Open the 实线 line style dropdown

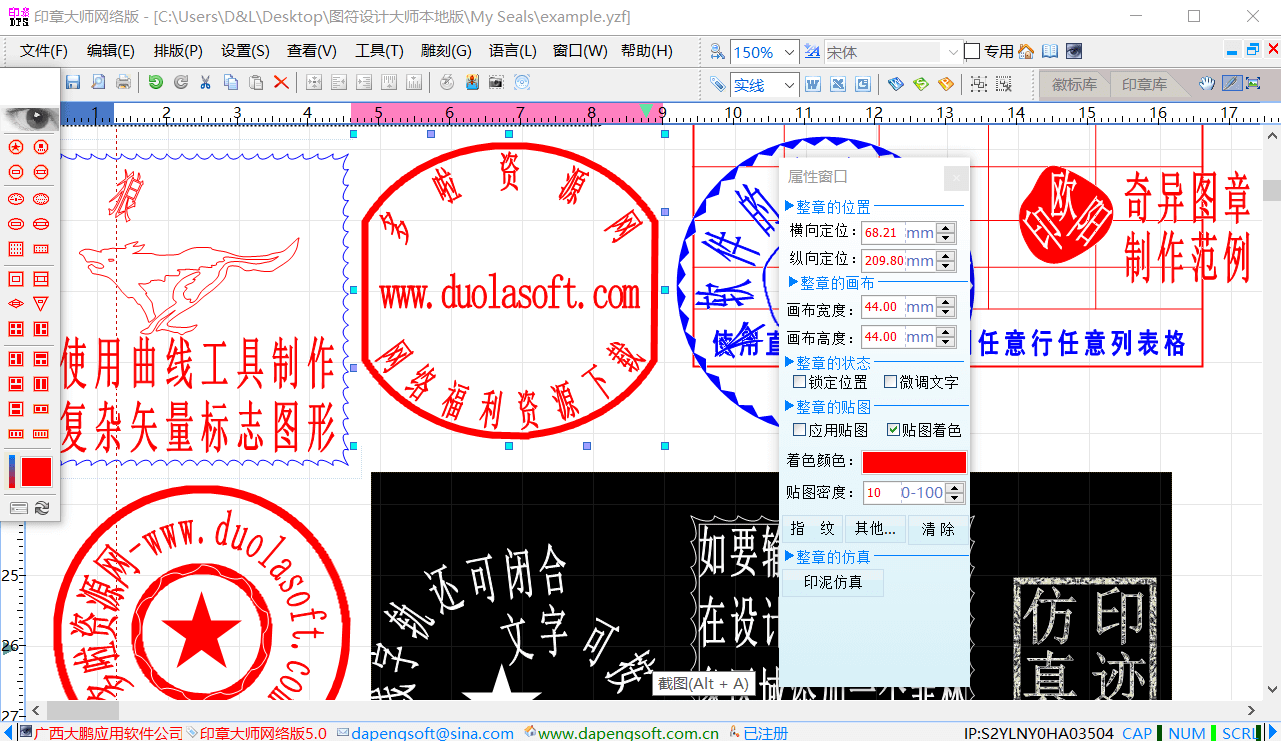[790, 85]
